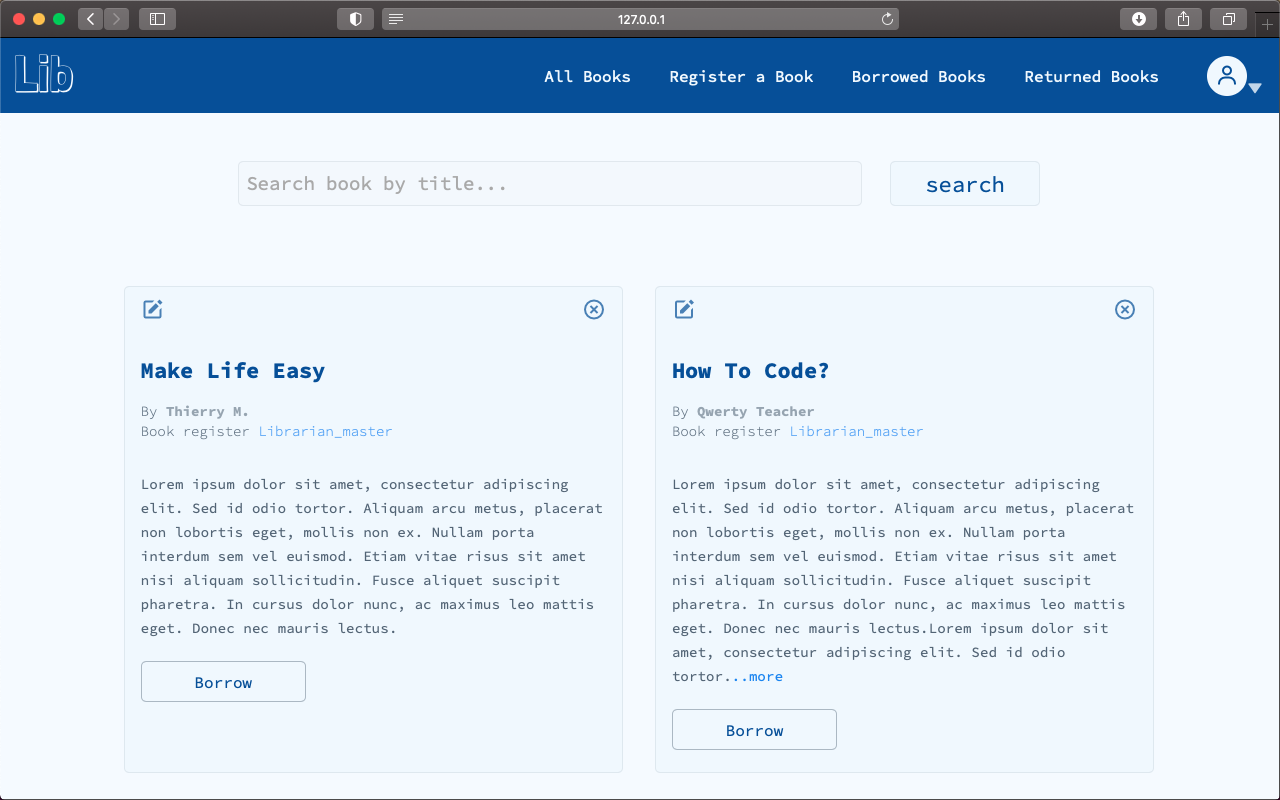Open the user profile icon
Image resolution: width=1280 pixels, height=800 pixels.
pyautogui.click(x=1227, y=76)
